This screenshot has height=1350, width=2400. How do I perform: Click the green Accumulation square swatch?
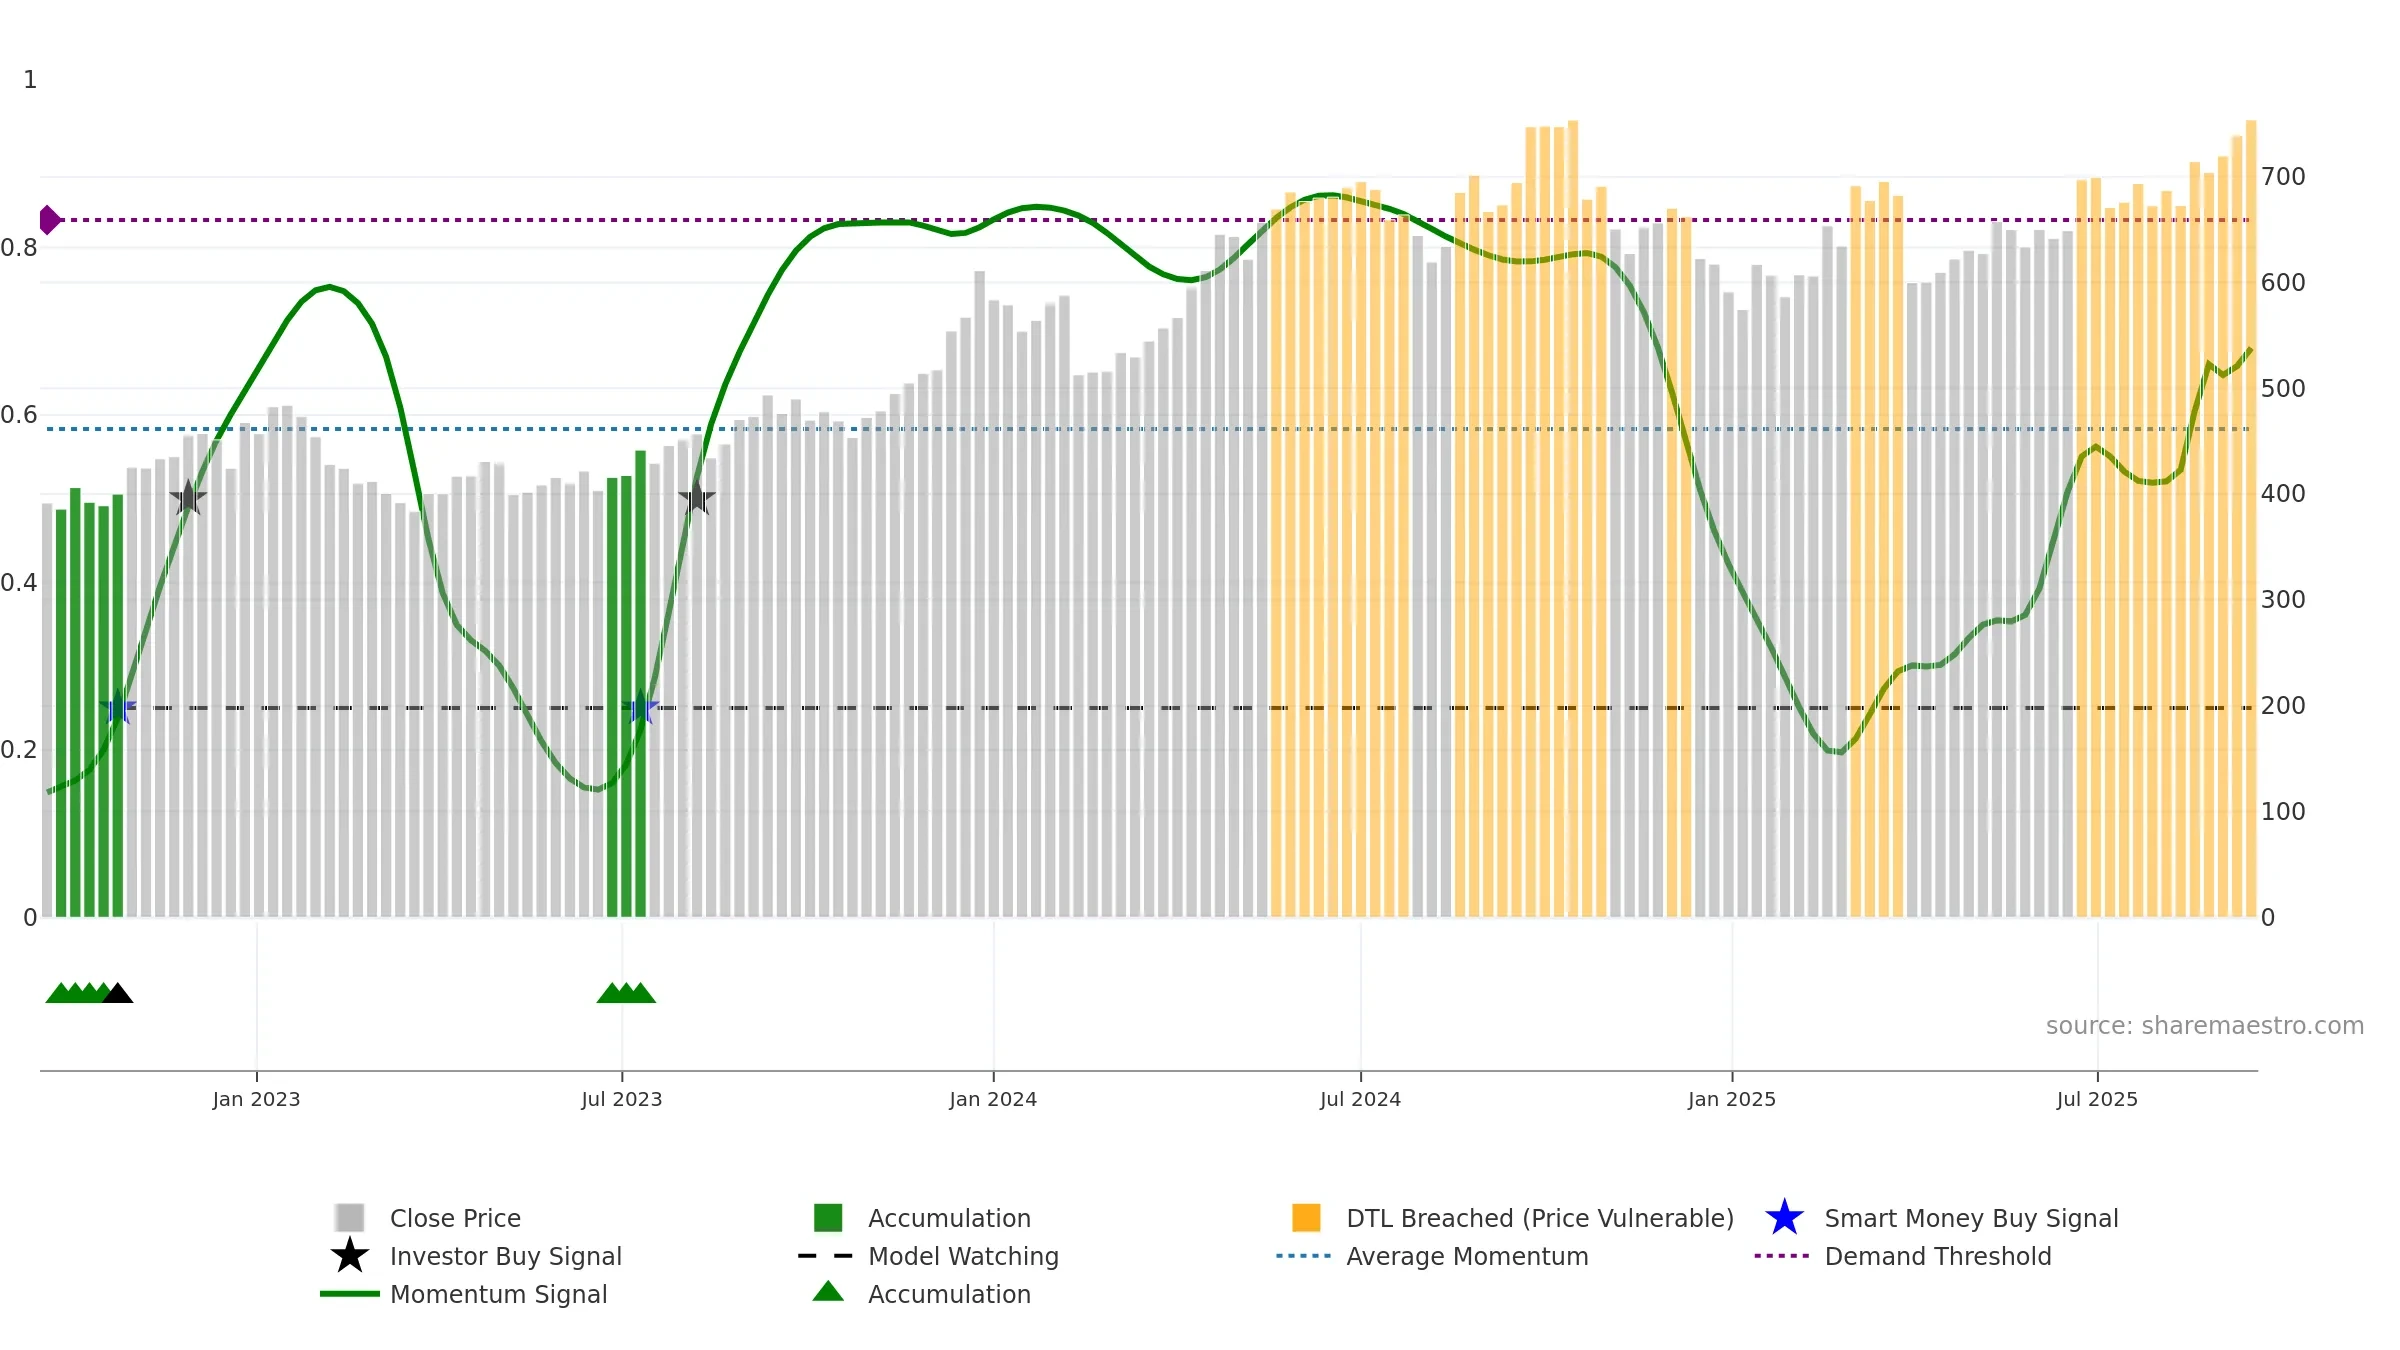(x=828, y=1217)
